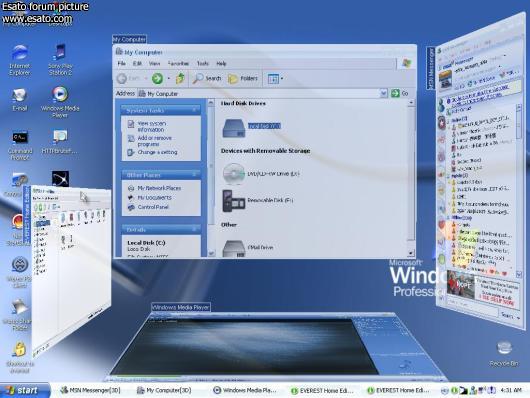Image resolution: width=530 pixels, height=398 pixels.
Task: Expand the Address bar dropdown arrow
Action: click(x=383, y=93)
